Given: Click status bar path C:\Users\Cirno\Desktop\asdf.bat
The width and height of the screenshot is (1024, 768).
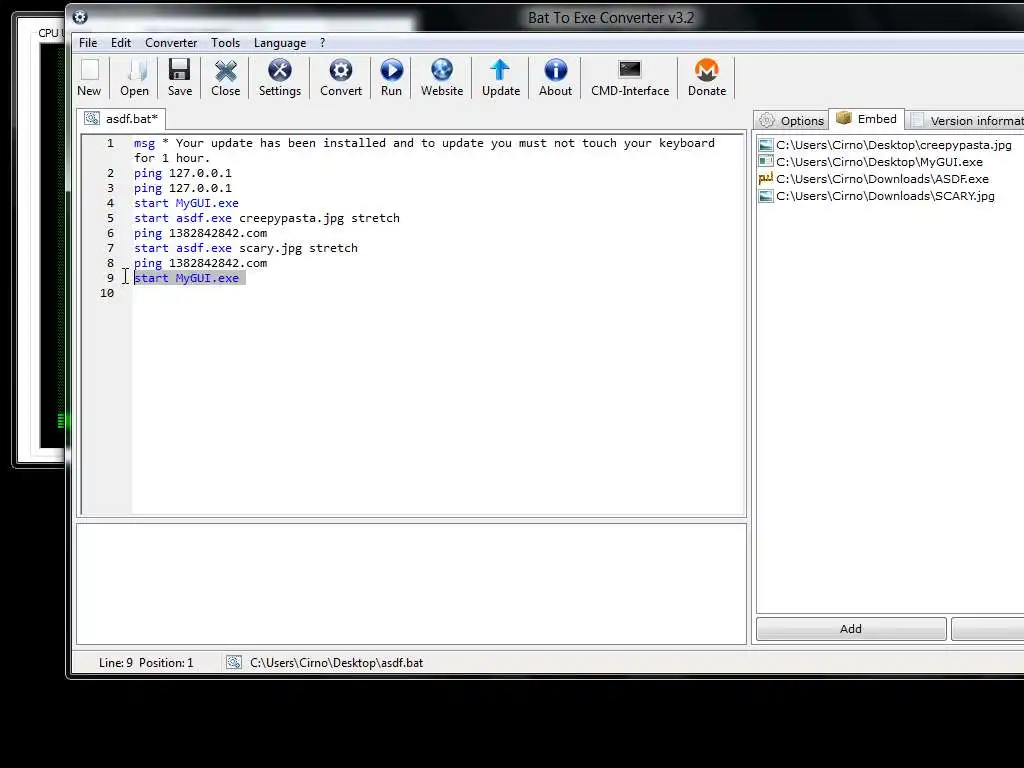Looking at the screenshot, I should pos(336,662).
